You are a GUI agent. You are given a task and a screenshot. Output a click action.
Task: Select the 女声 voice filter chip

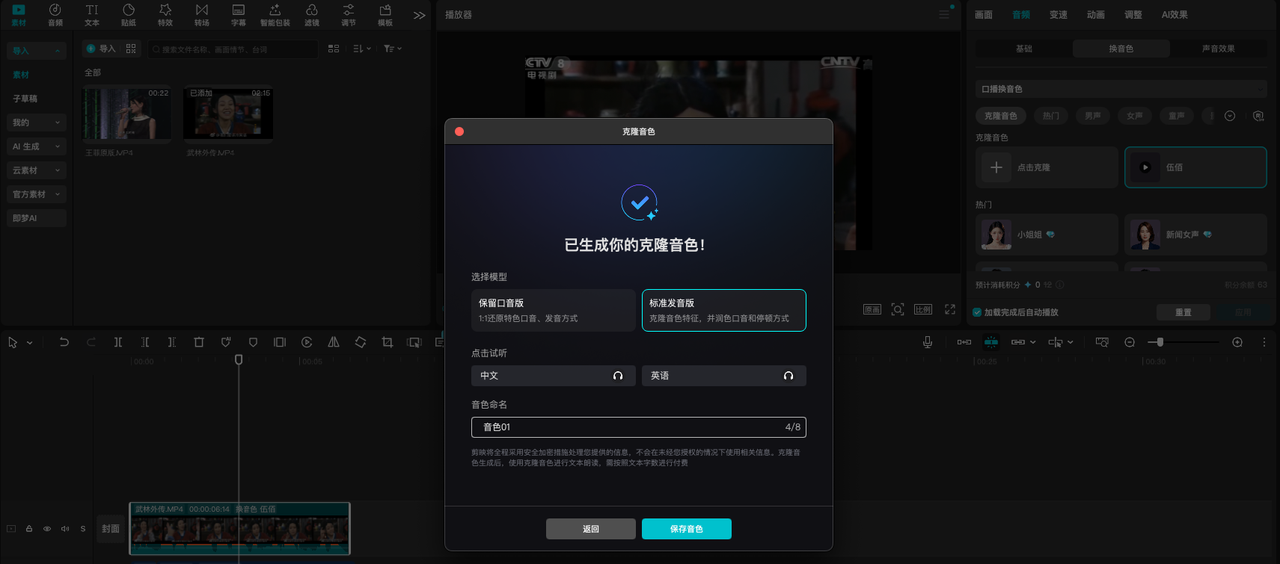1134,116
